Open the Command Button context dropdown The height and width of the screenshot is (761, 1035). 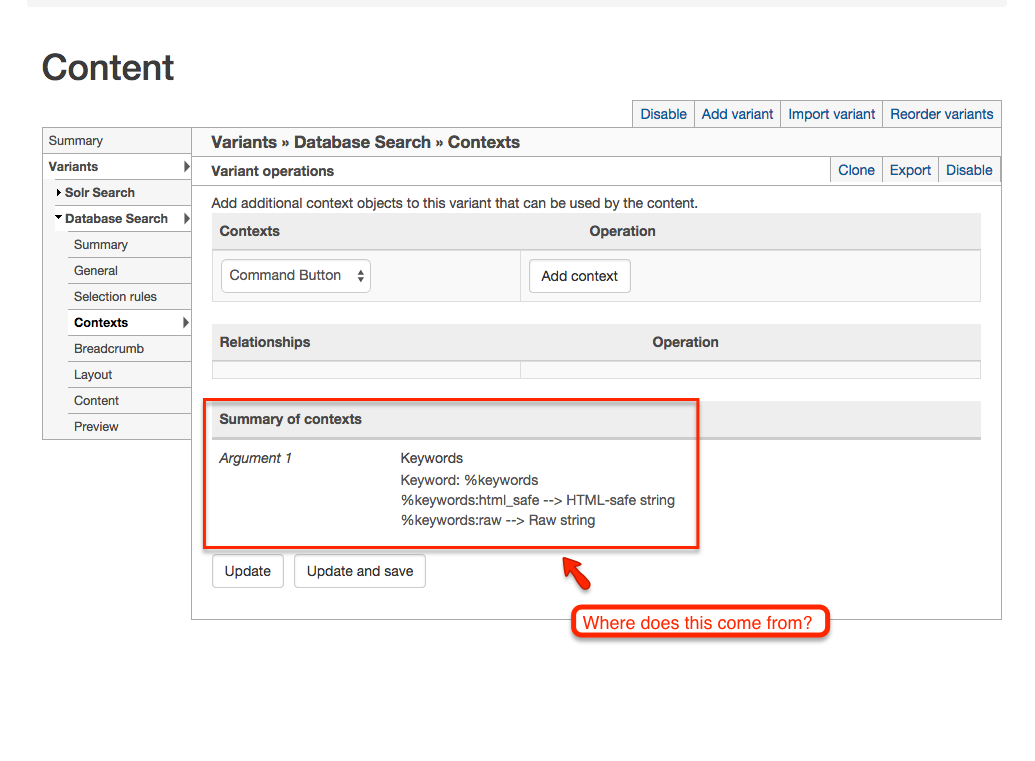point(295,275)
